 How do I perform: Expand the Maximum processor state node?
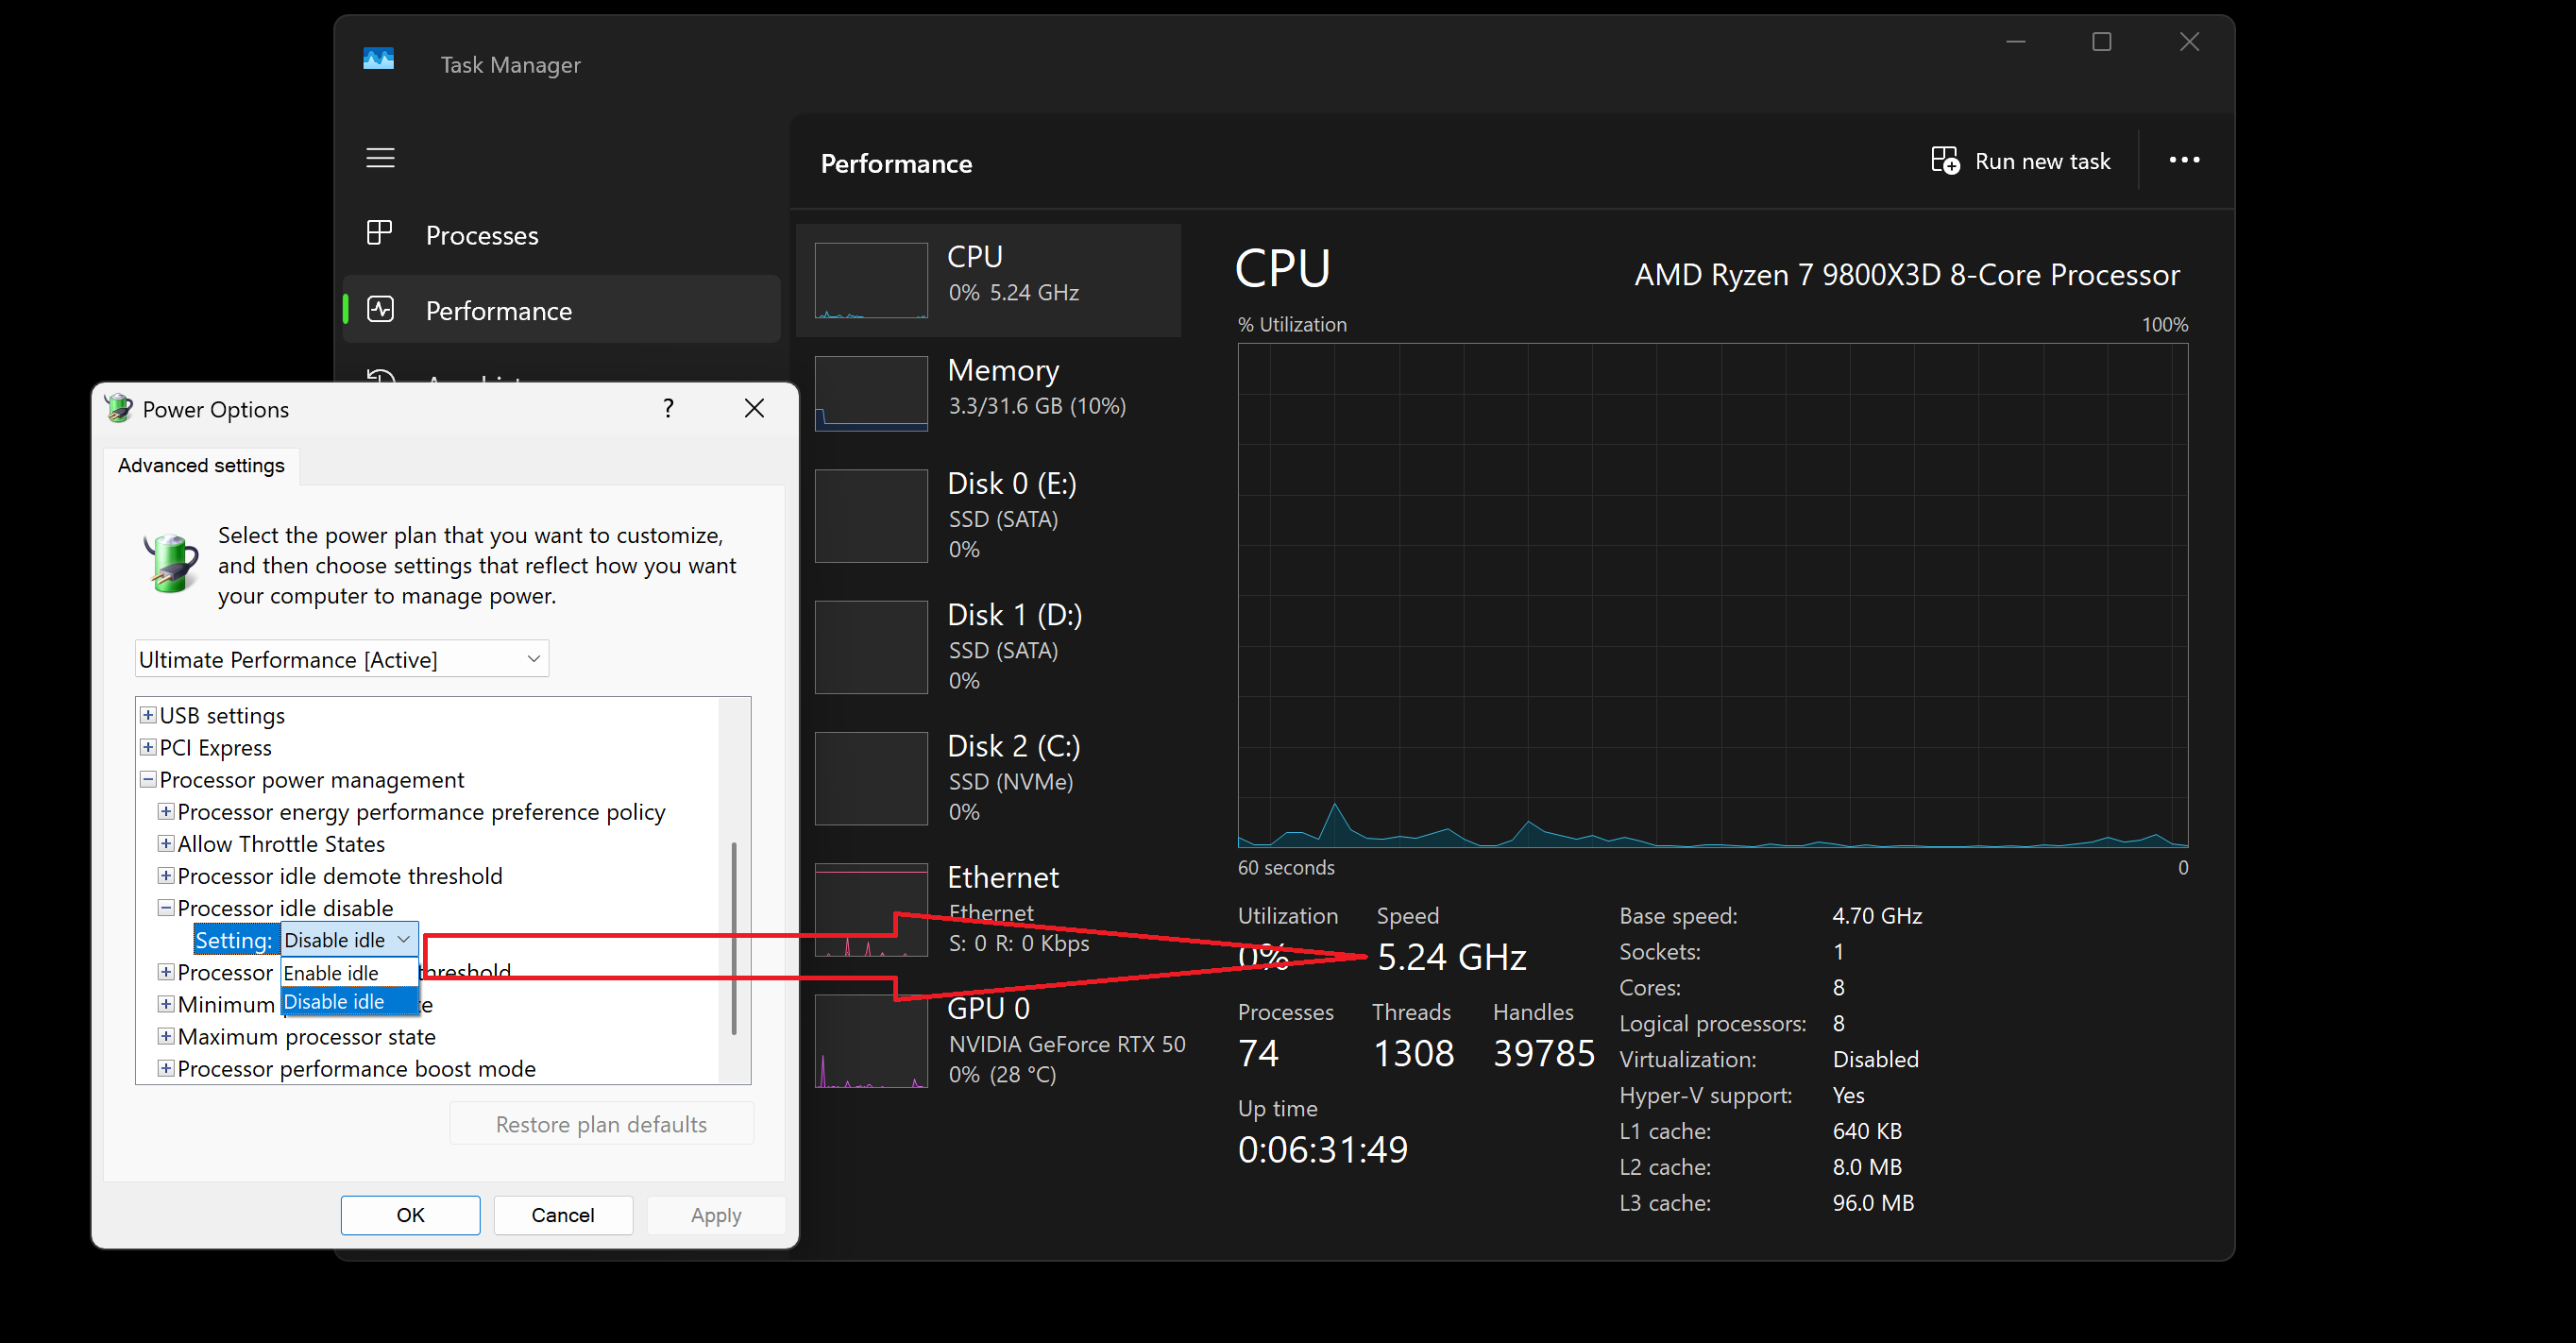(166, 1036)
